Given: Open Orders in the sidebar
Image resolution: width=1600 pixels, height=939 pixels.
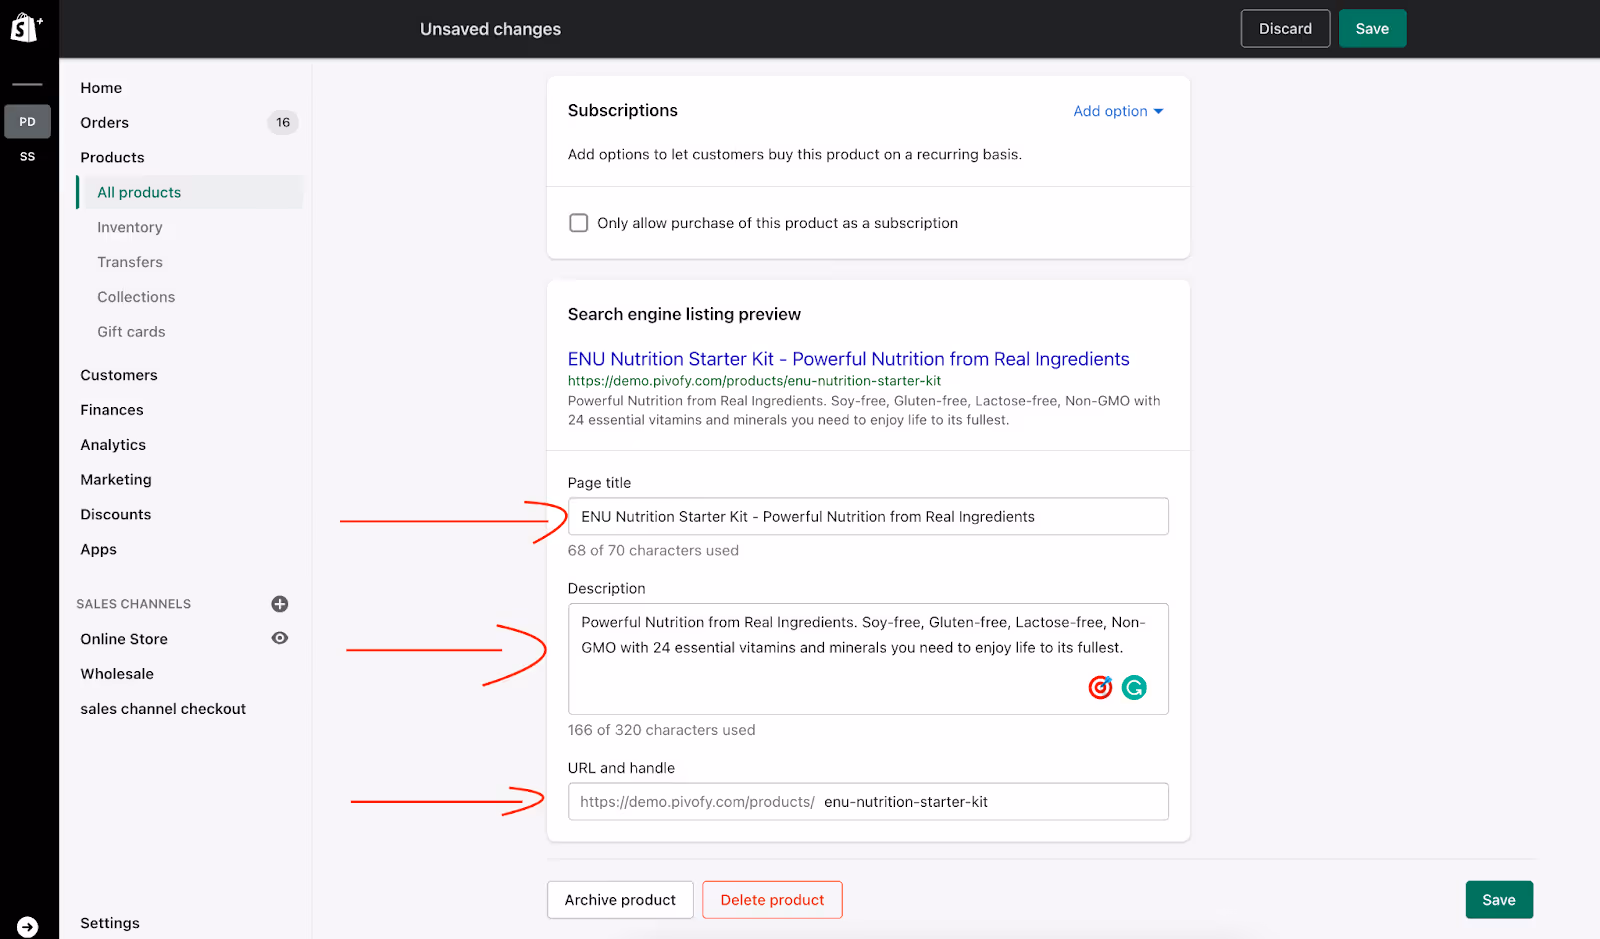Looking at the screenshot, I should pos(105,123).
